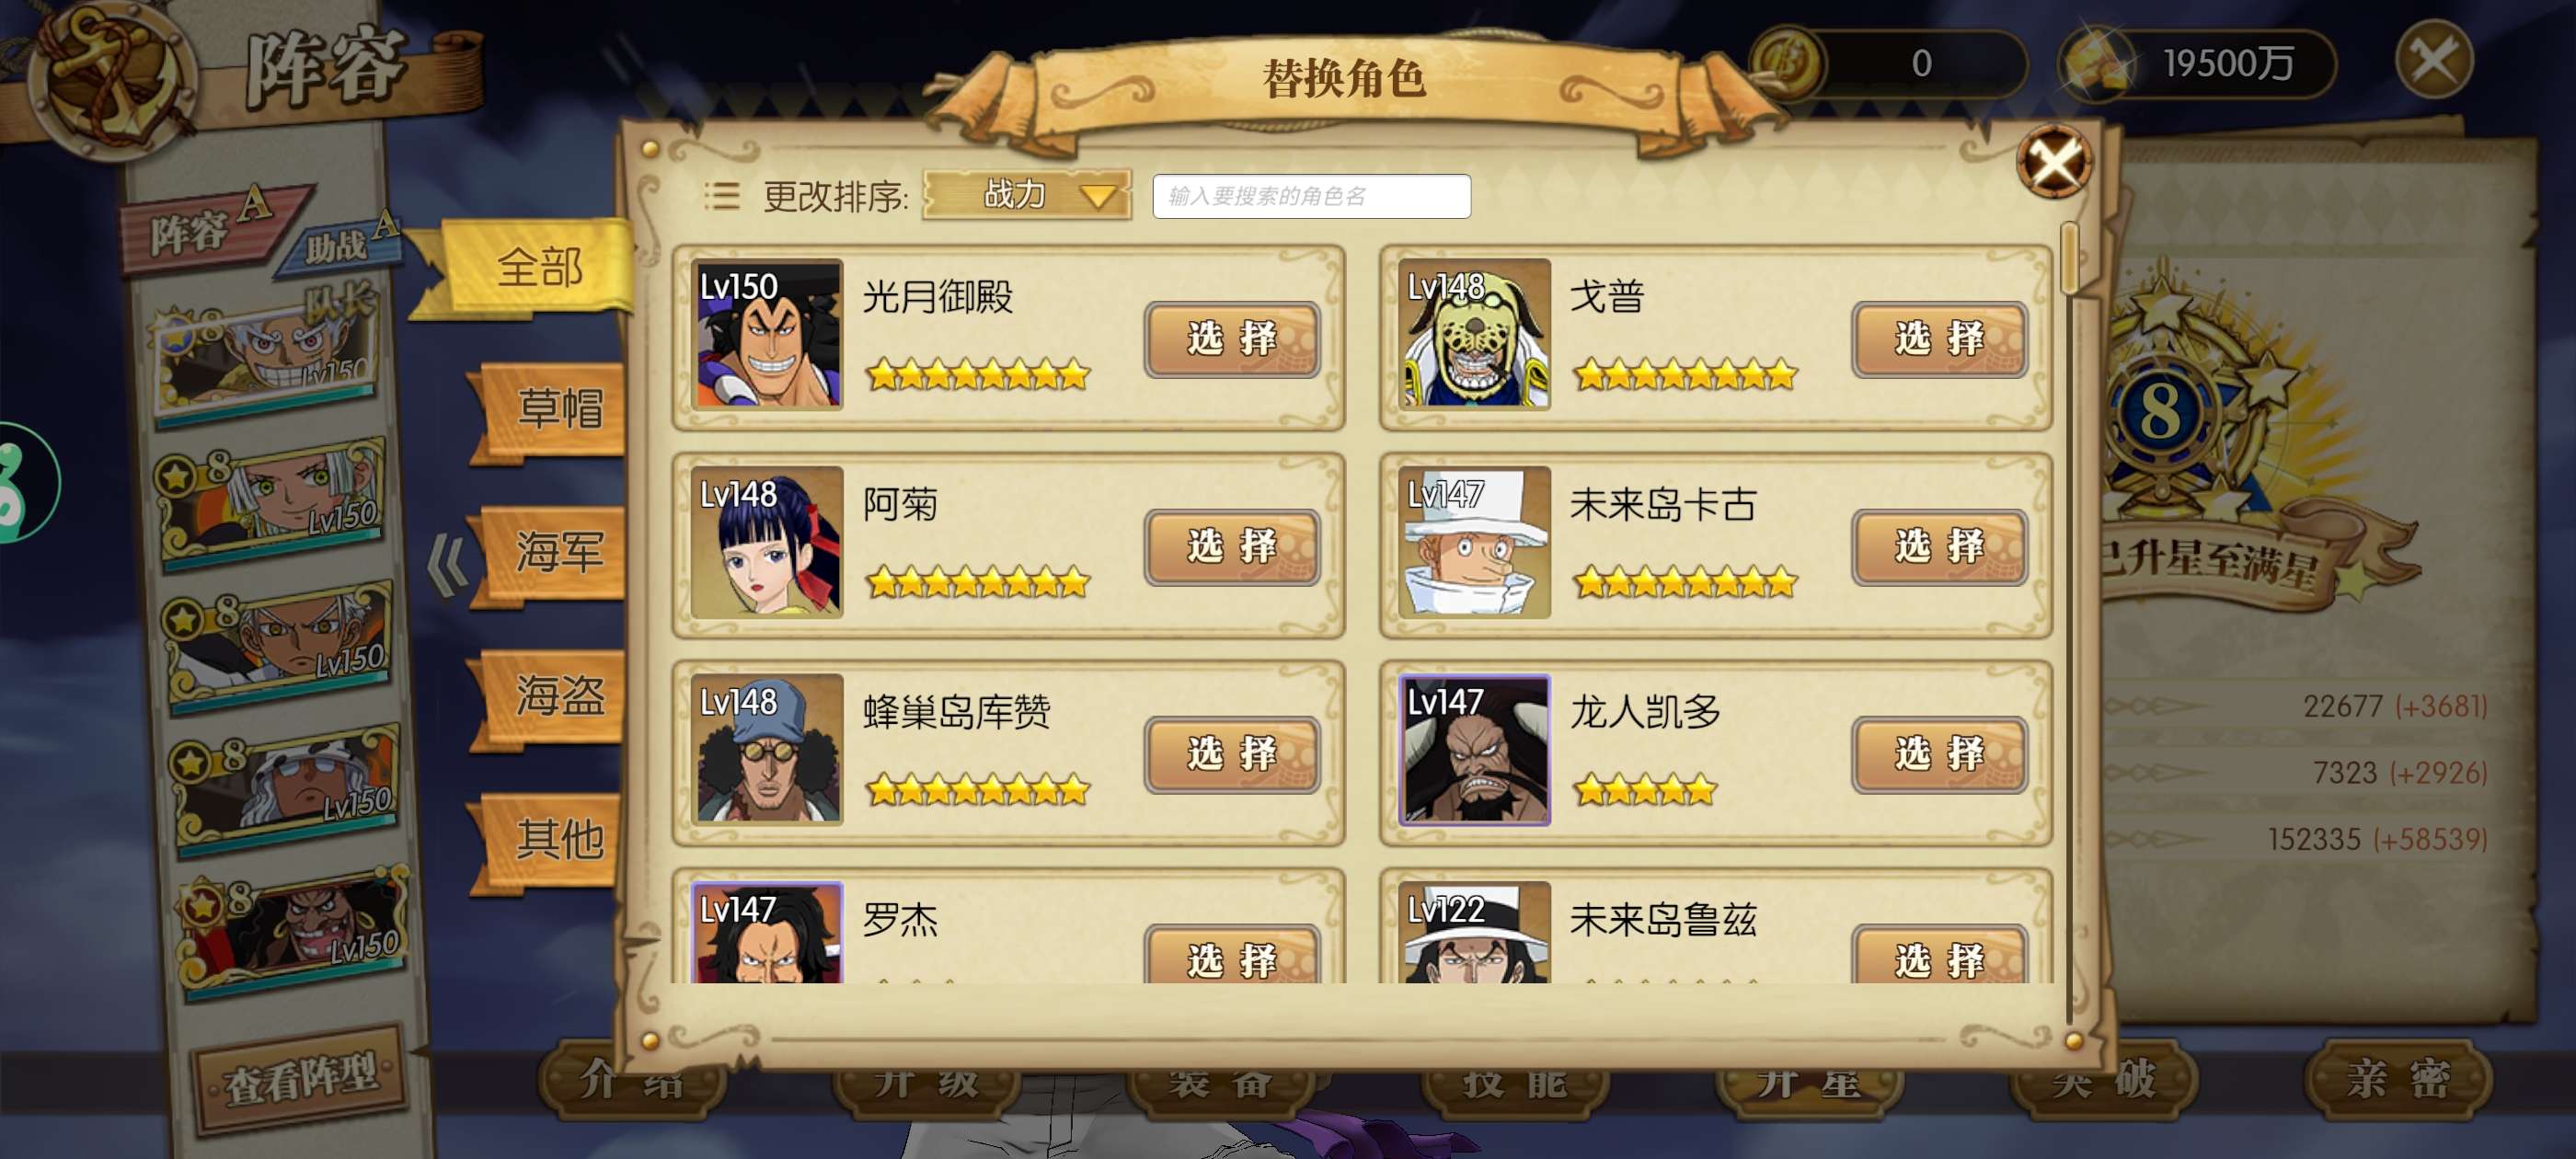This screenshot has height=1159, width=2576.
Task: Click the 阿菊 character portrait icon
Action: pyautogui.click(x=767, y=542)
